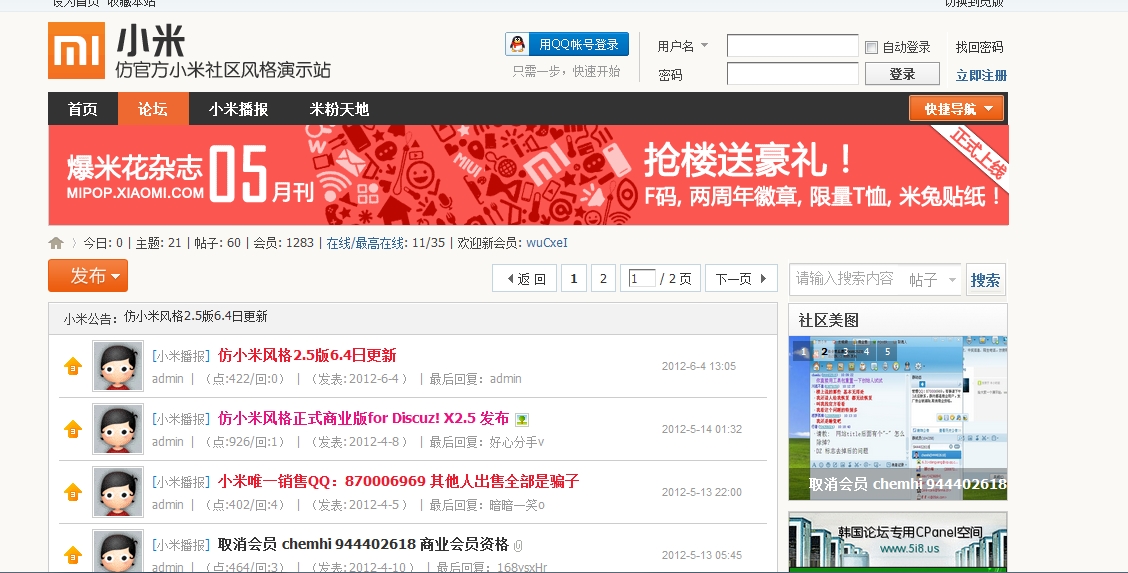Click 用QQ帐号登录 button
The width and height of the screenshot is (1128, 573).
point(567,45)
